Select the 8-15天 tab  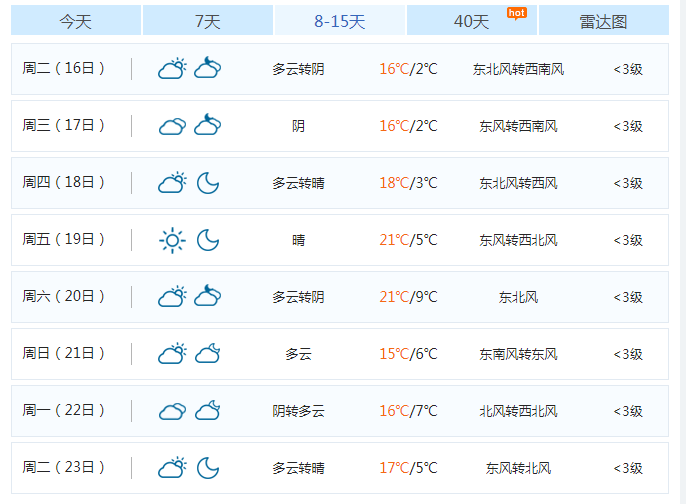(340, 20)
